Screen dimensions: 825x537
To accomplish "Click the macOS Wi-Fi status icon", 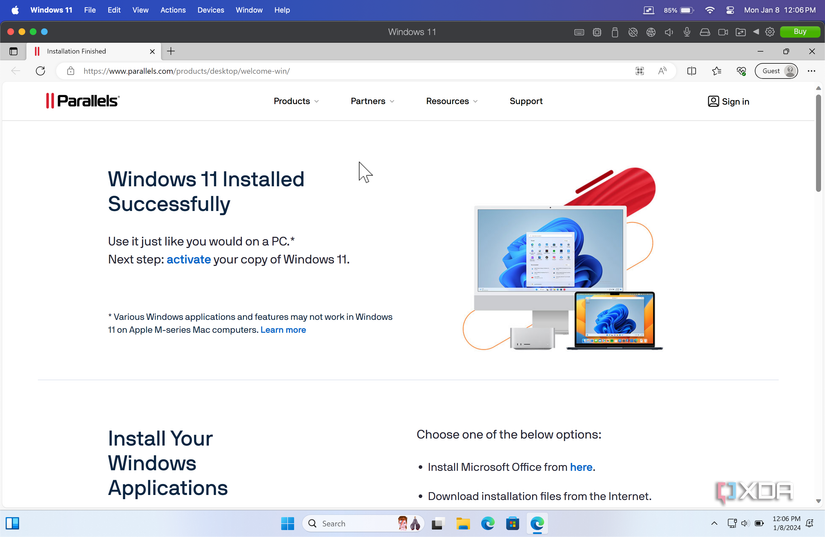I will (x=710, y=10).
